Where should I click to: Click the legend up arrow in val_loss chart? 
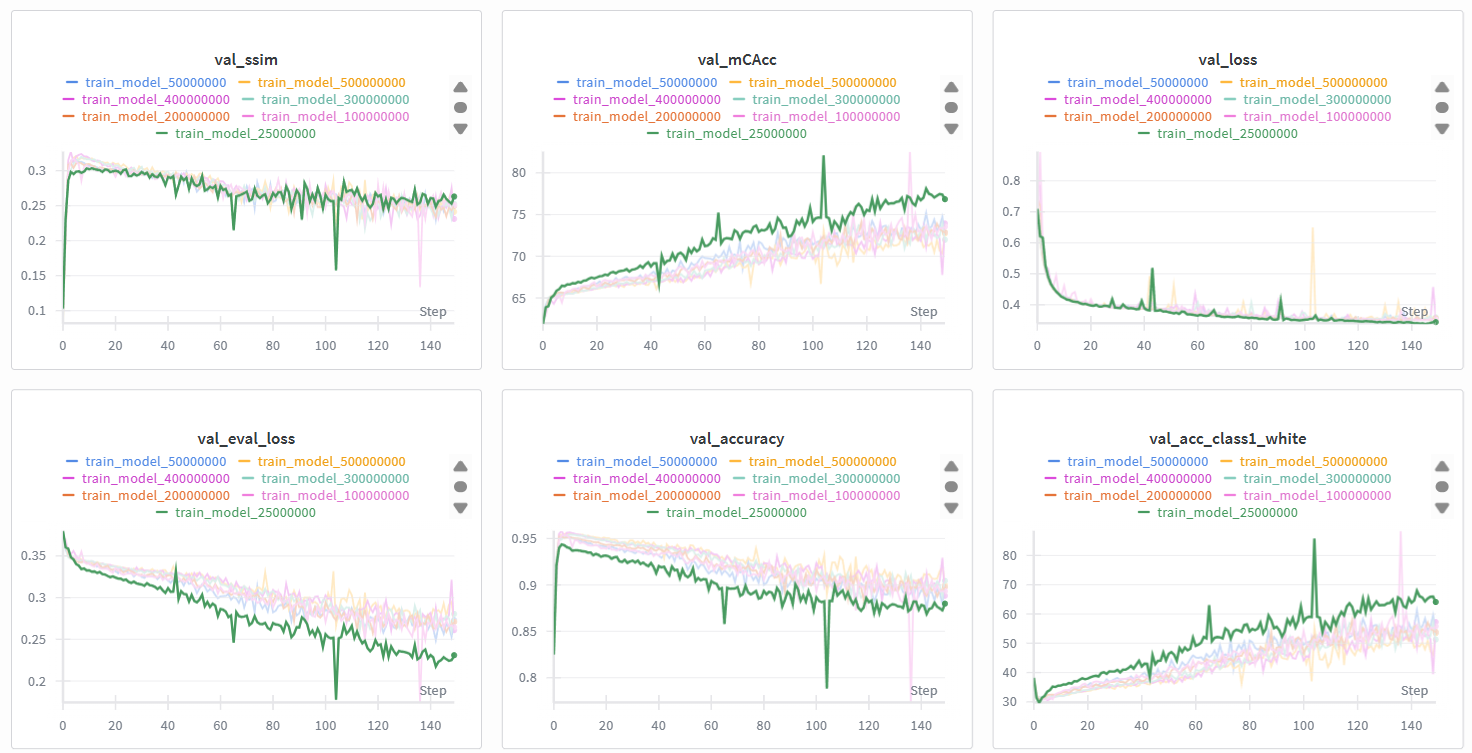[1442, 87]
